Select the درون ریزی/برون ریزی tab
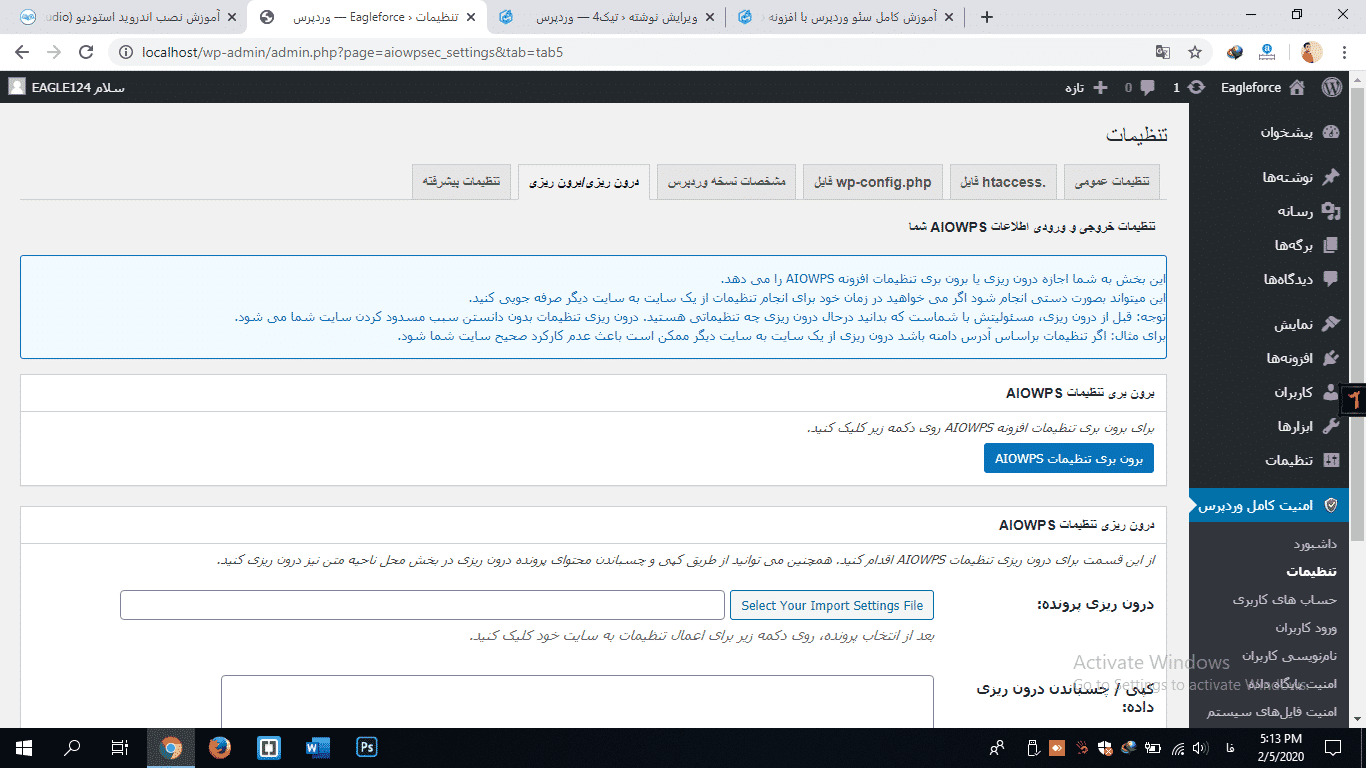This screenshot has height=768, width=1366. coord(584,182)
